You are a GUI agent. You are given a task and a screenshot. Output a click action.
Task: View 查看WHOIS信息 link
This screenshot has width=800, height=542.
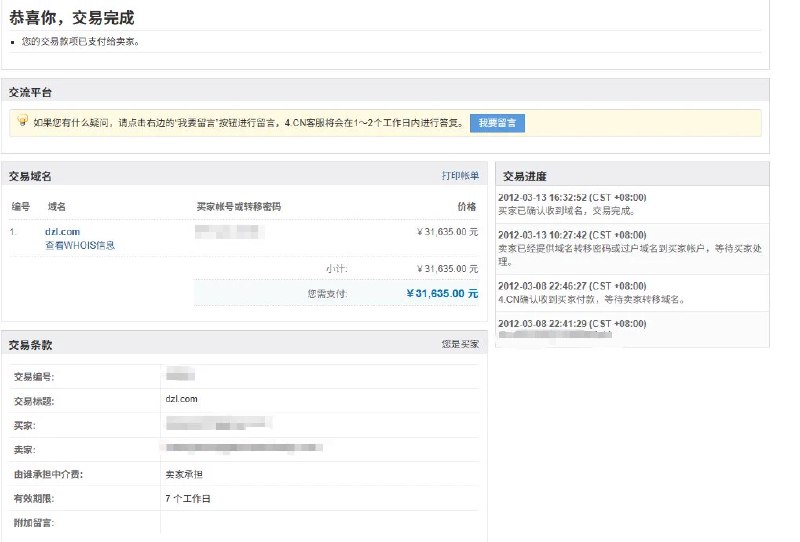click(x=80, y=245)
